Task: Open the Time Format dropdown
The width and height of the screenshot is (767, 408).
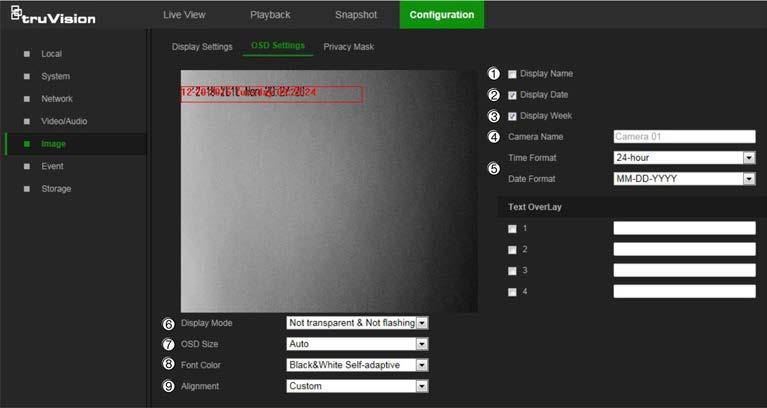Action: 684,158
